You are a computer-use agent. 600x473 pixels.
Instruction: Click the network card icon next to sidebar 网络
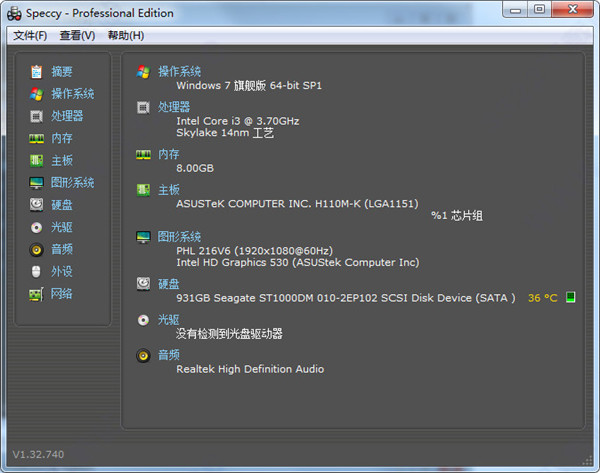tap(36, 294)
